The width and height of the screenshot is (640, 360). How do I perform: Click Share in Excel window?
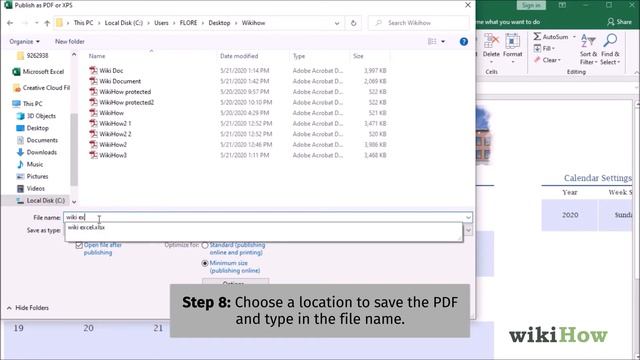[x=619, y=22]
